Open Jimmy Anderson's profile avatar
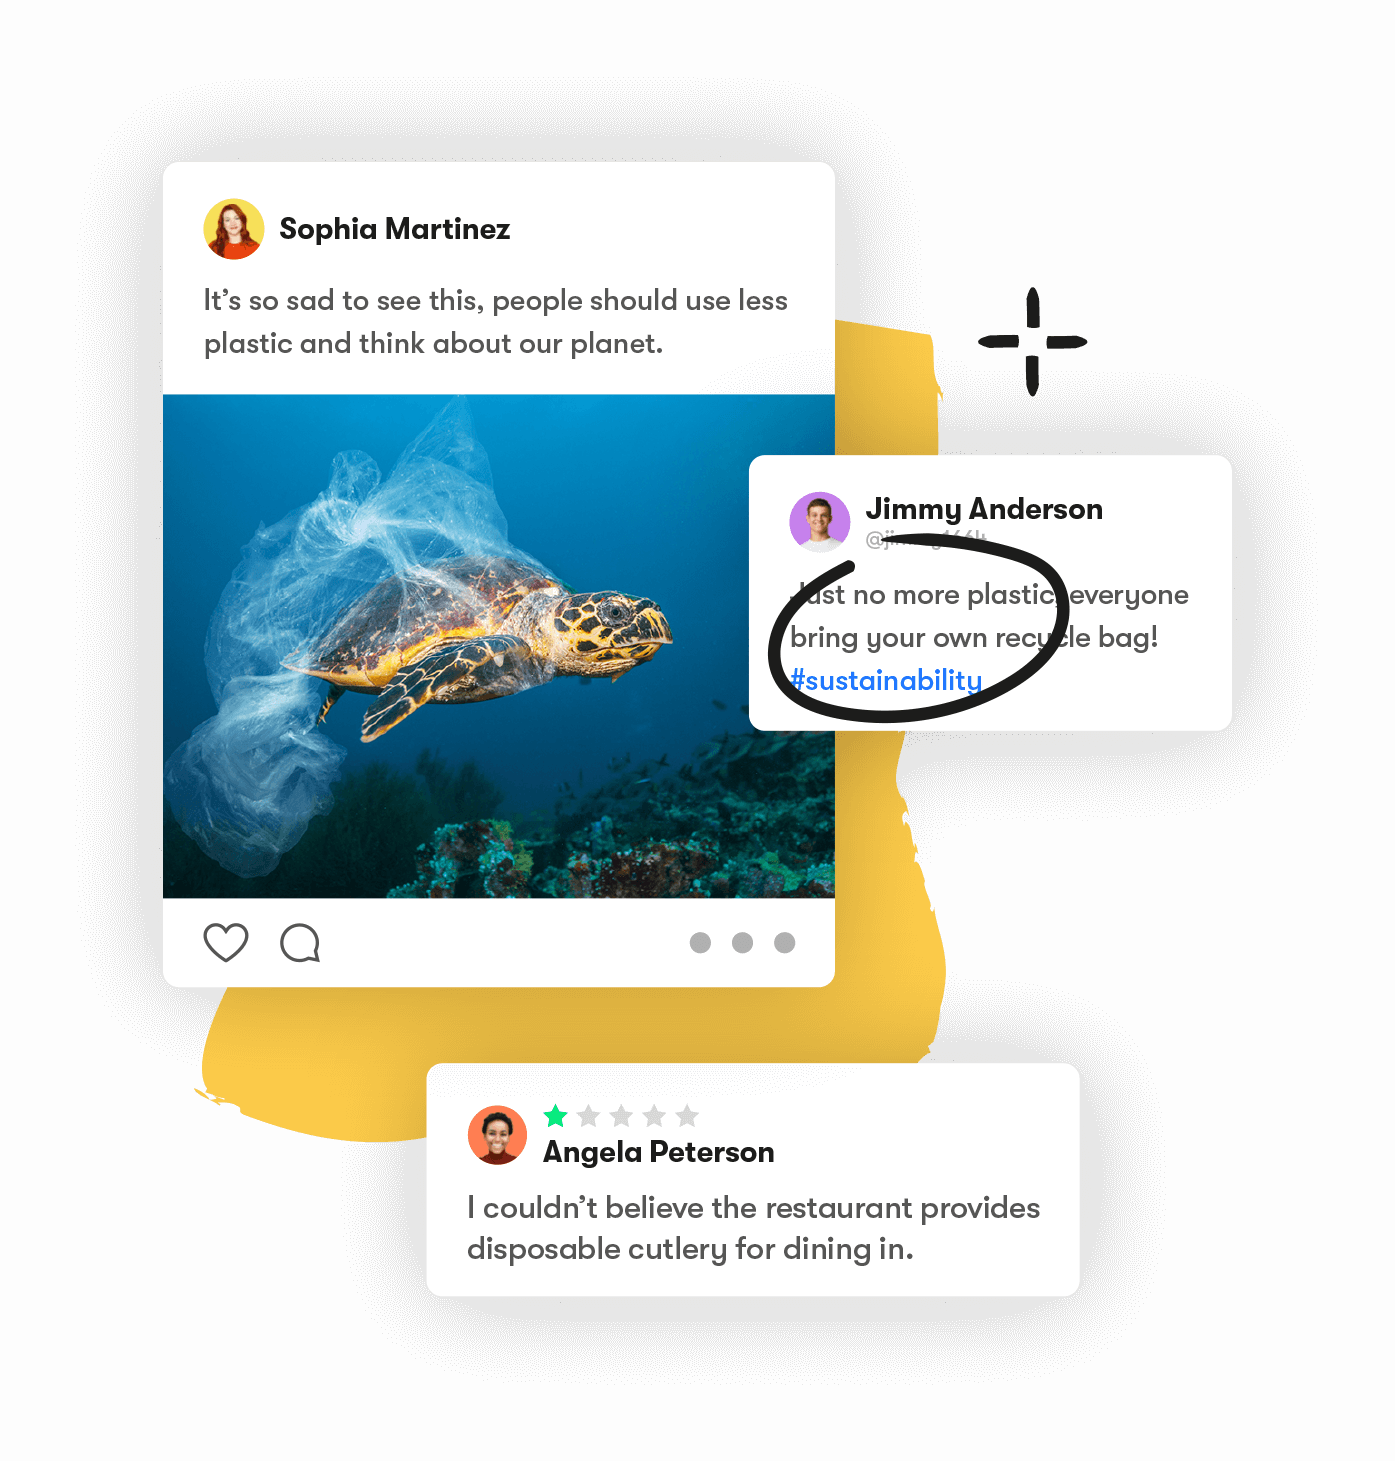Image resolution: width=1395 pixels, height=1461 pixels. click(820, 522)
